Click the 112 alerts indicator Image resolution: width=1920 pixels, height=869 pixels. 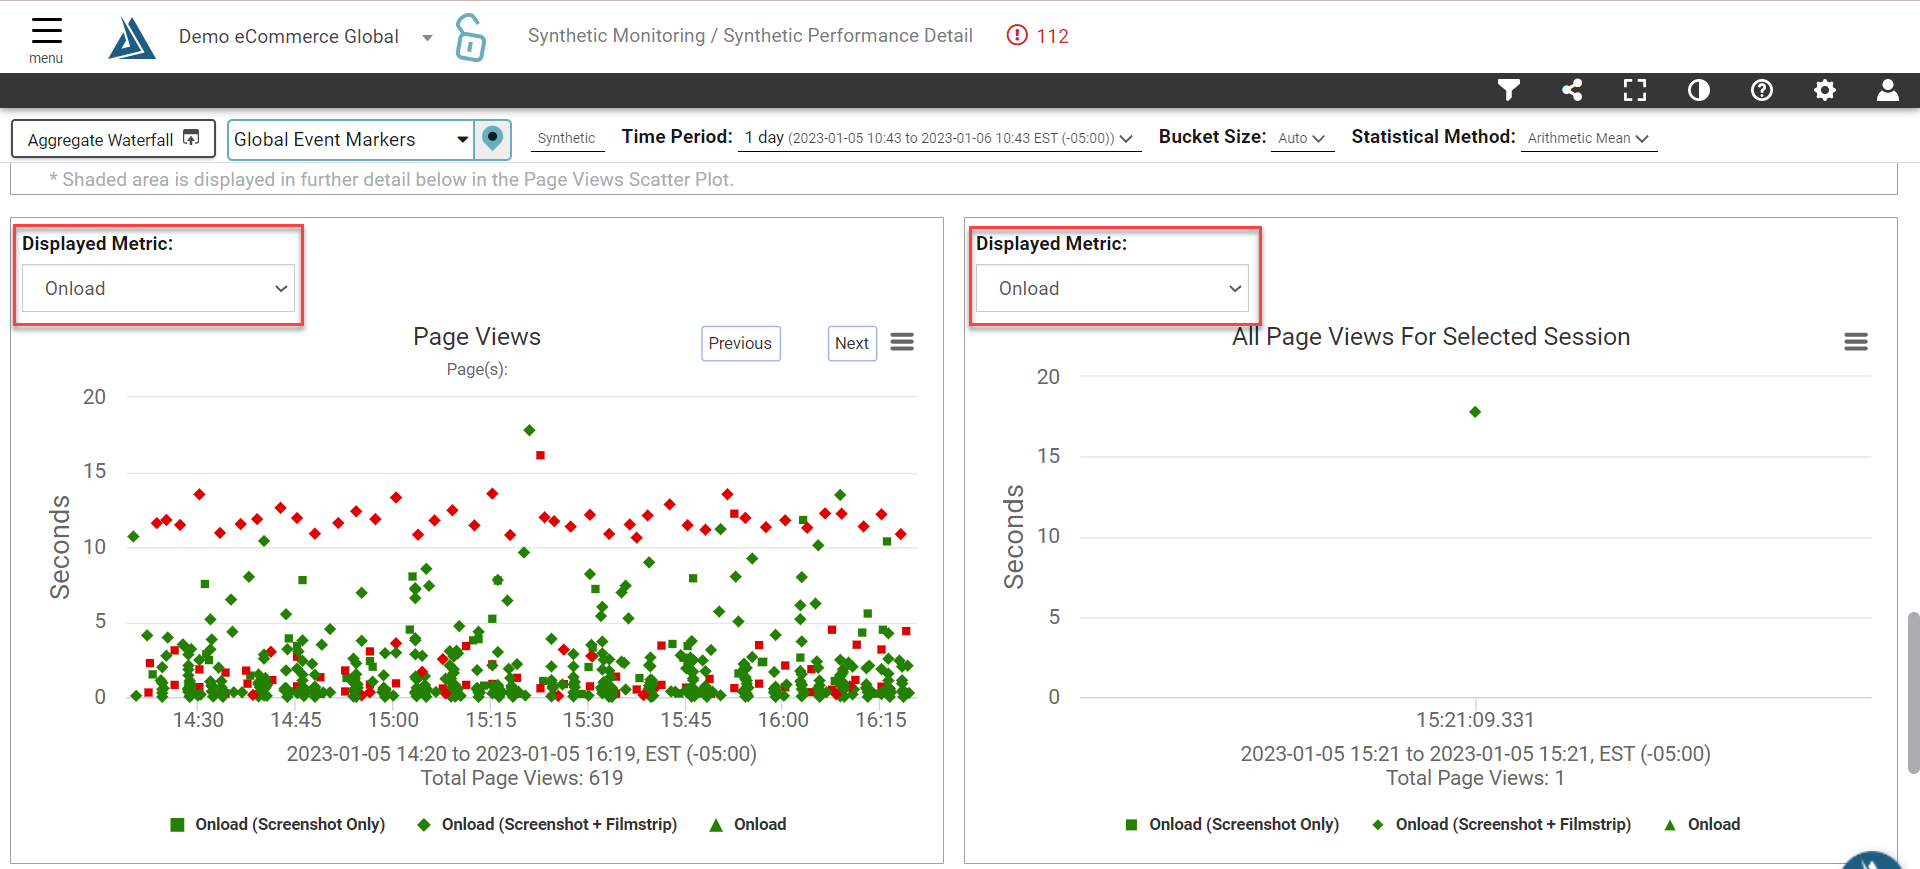(1038, 36)
